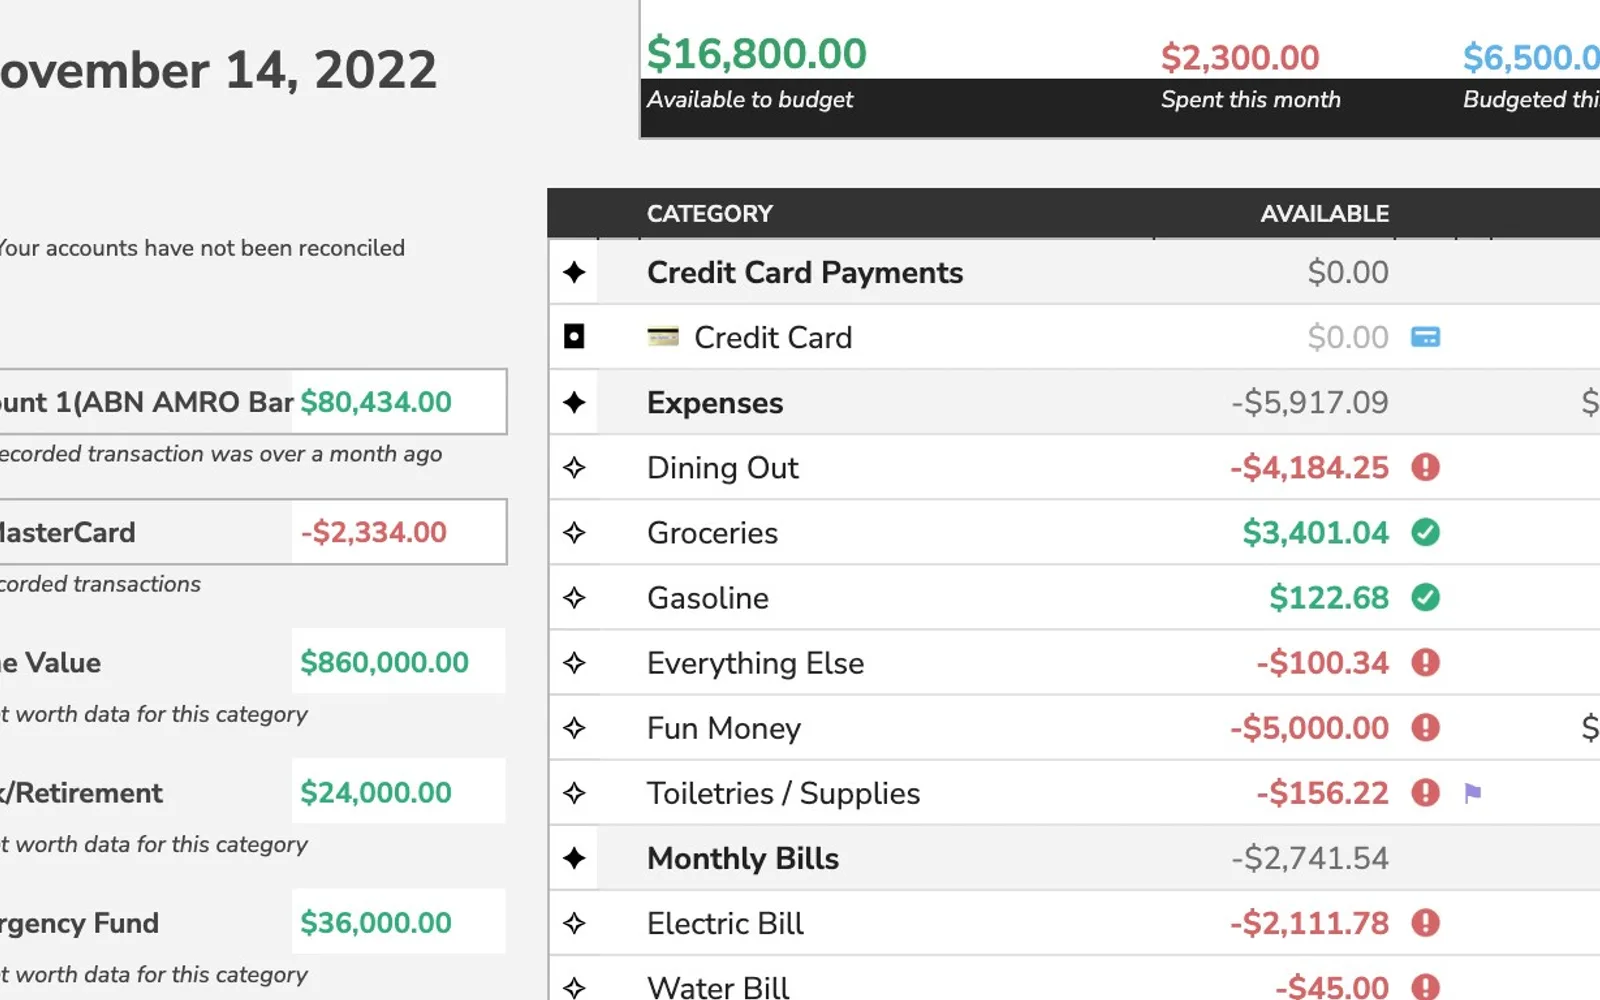Image resolution: width=1600 pixels, height=1000 pixels.
Task: Click the red alert icon for Toiletries / Supplies
Action: click(1425, 793)
